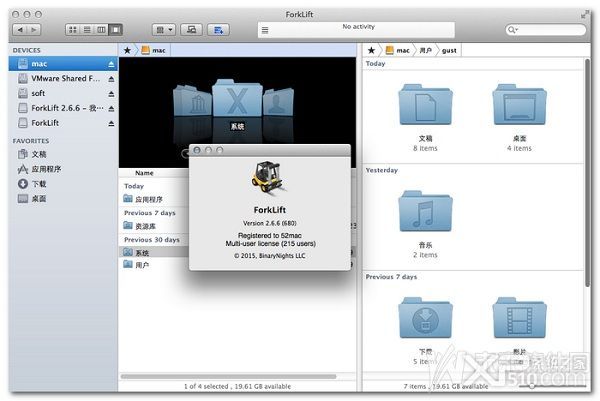Switch to icon view mode
Viewport: 600px width, 401px height.
[x=73, y=29]
